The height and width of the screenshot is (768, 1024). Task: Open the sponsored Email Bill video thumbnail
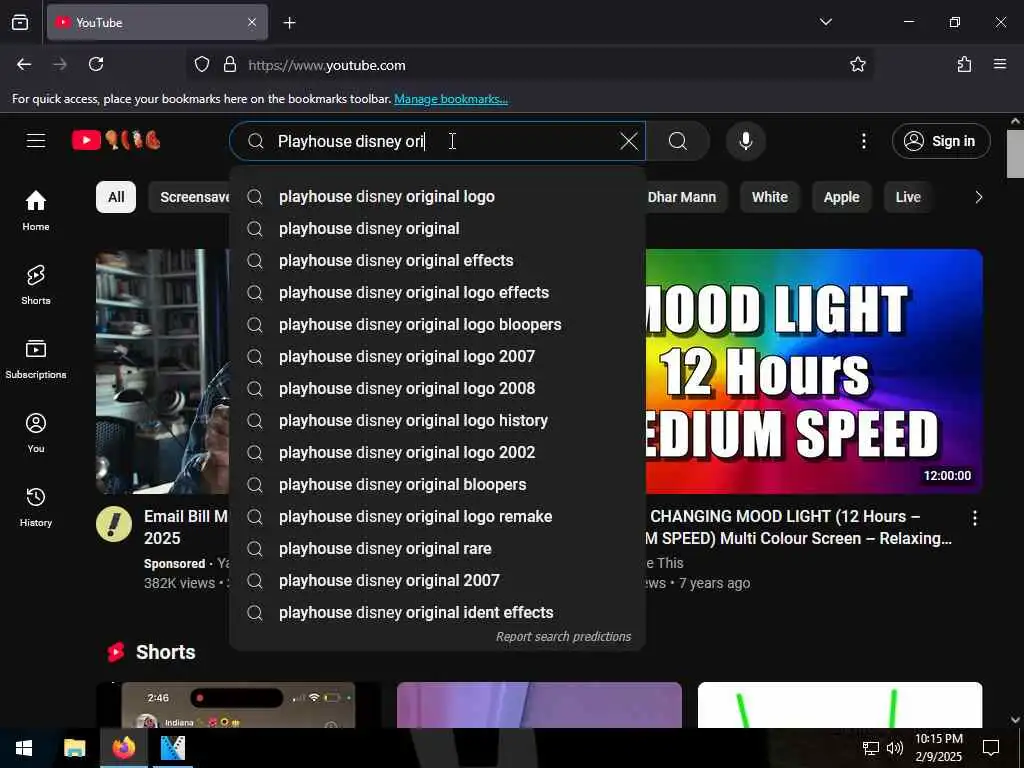click(x=163, y=371)
